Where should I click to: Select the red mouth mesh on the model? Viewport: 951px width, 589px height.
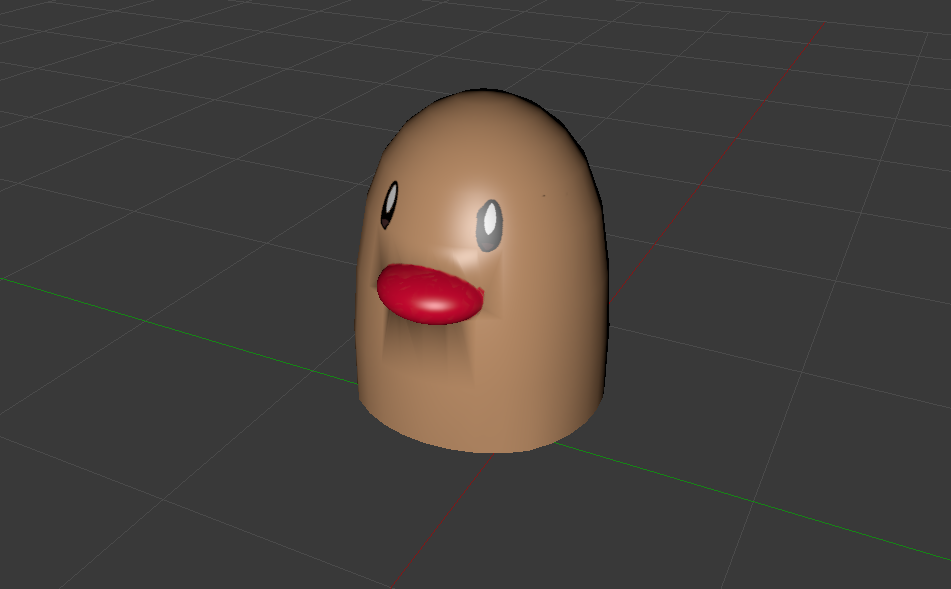click(429, 294)
